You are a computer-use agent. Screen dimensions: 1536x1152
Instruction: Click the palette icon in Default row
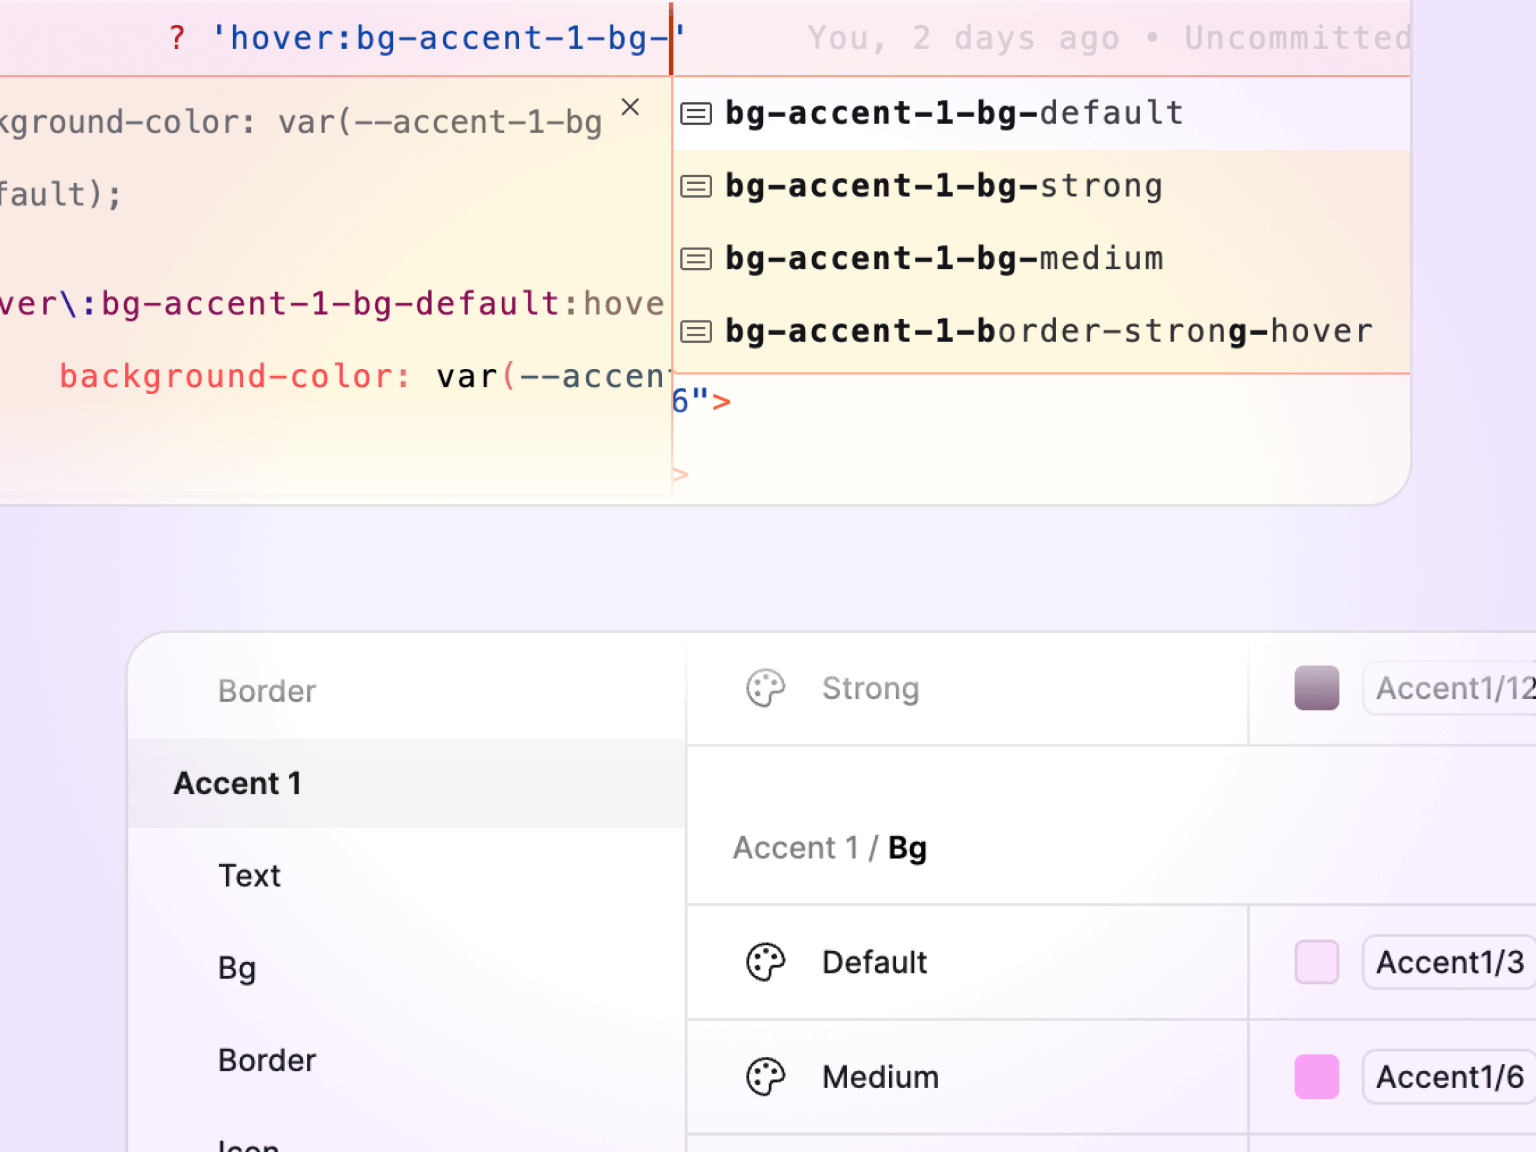coord(766,962)
